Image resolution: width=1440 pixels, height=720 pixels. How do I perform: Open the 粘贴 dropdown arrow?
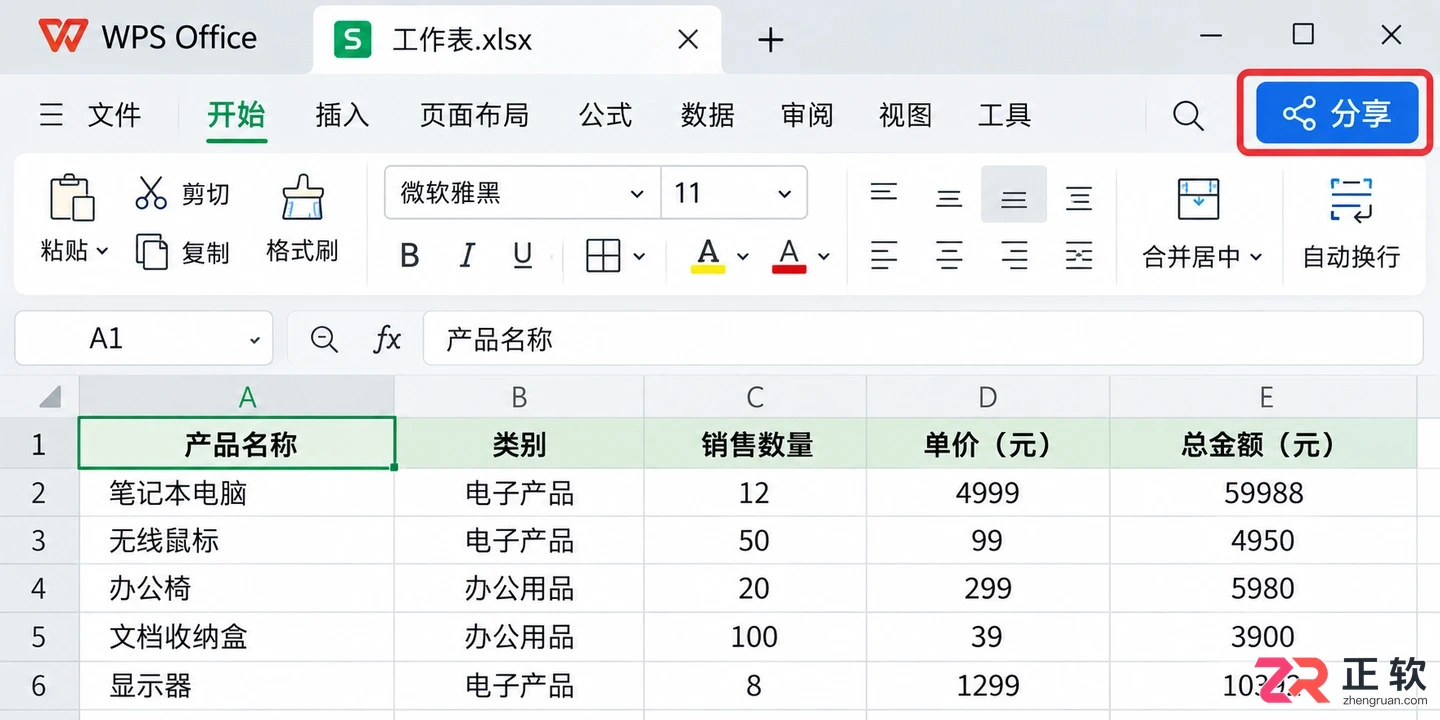click(102, 251)
